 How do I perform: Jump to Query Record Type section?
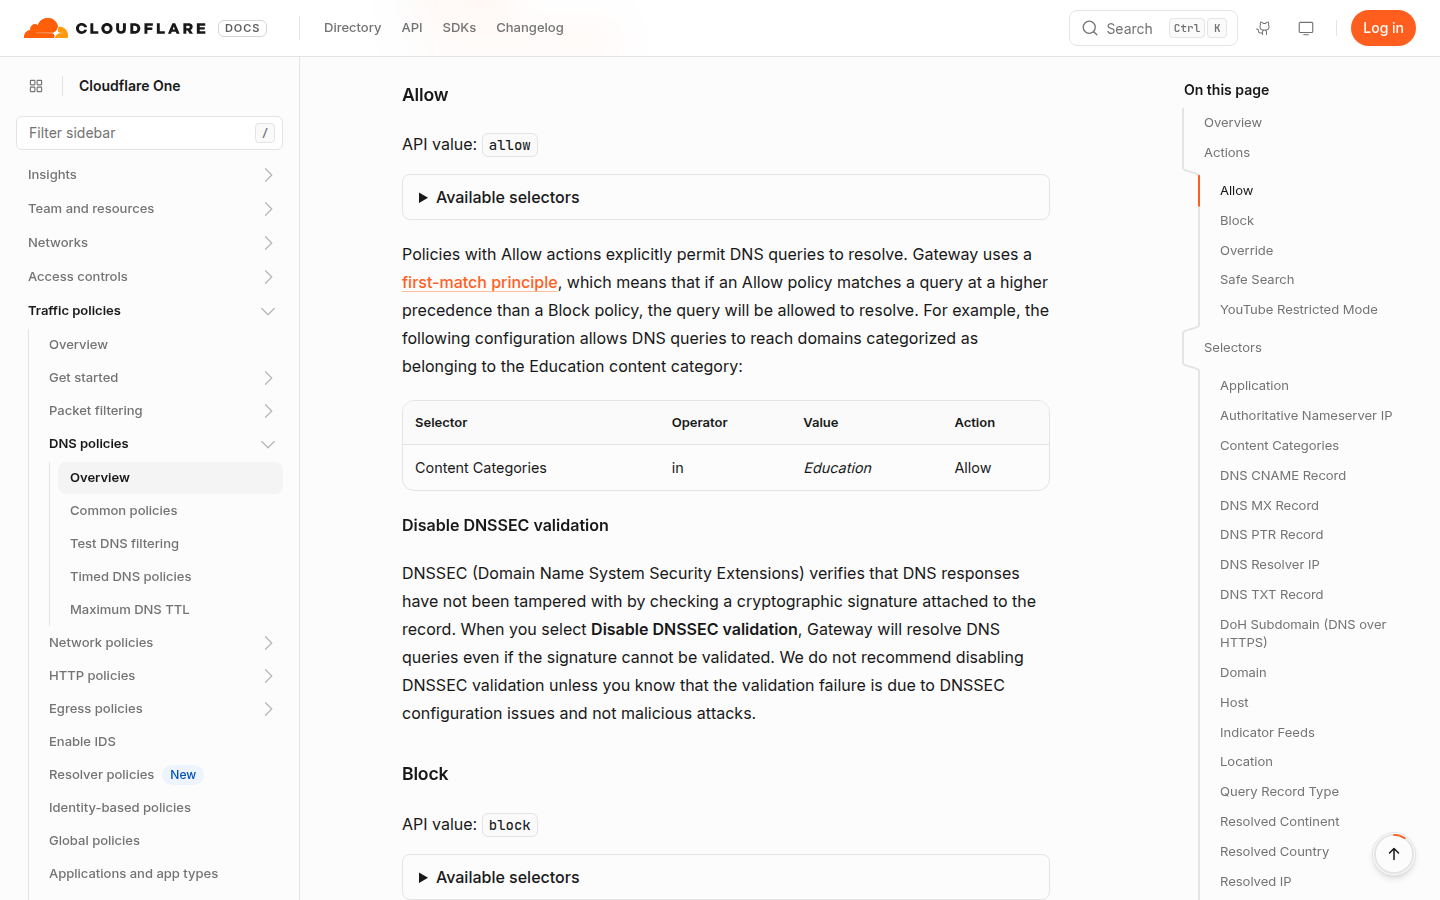(x=1279, y=792)
